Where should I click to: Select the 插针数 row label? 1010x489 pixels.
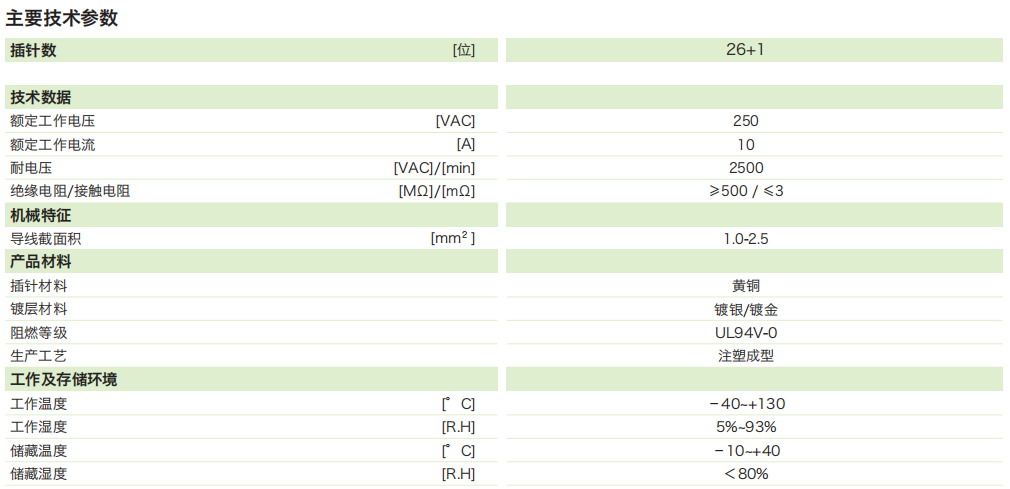pos(33,50)
